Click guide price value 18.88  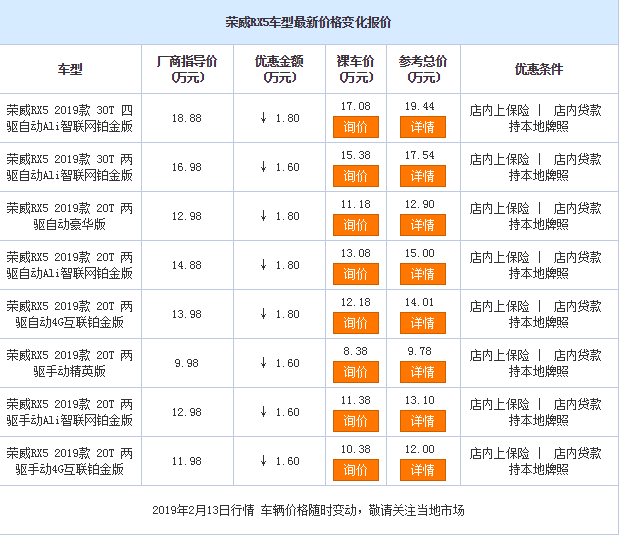point(187,118)
